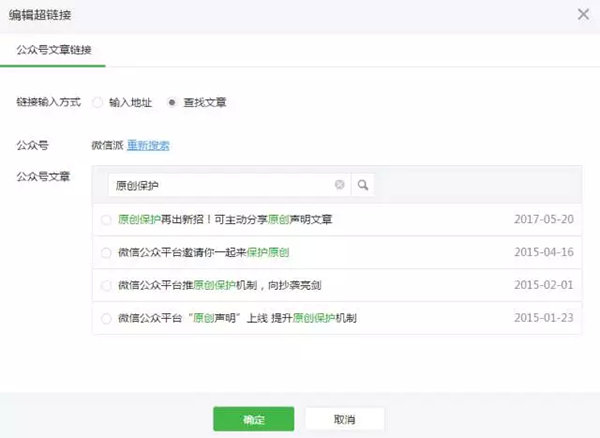
Task: Pick the radio button for the 2017-05-20 article
Action: [107, 219]
